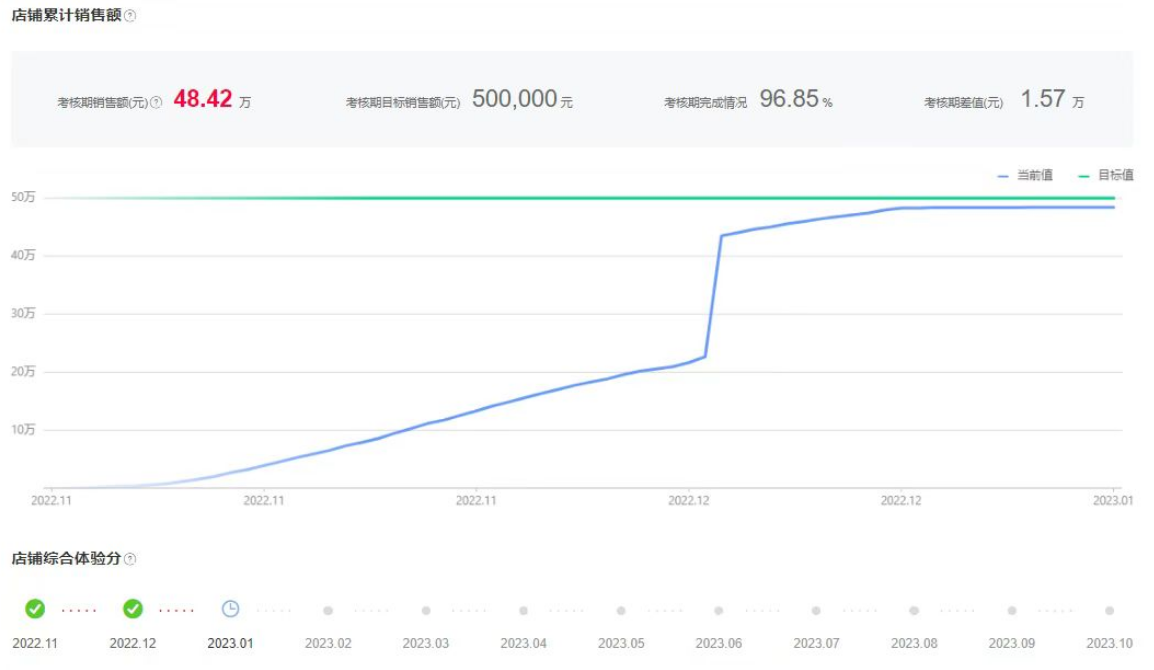Select timeline dot for 2023.02
The height and width of the screenshot is (670, 1154).
[x=328, y=610]
